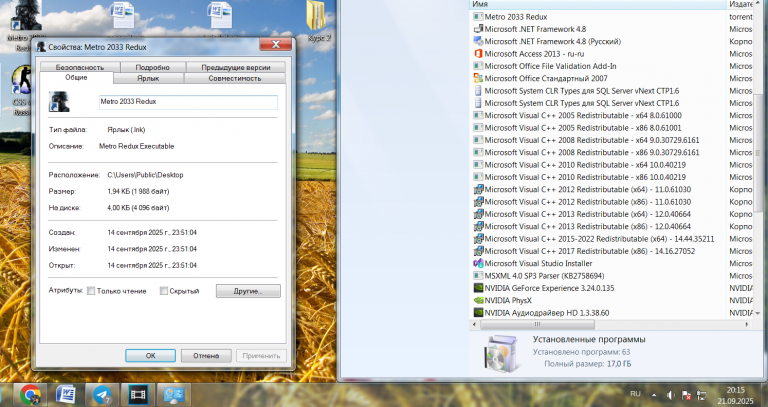The width and height of the screenshot is (768, 407).
Task: Switch to the Безопасность tab
Action: 80,67
